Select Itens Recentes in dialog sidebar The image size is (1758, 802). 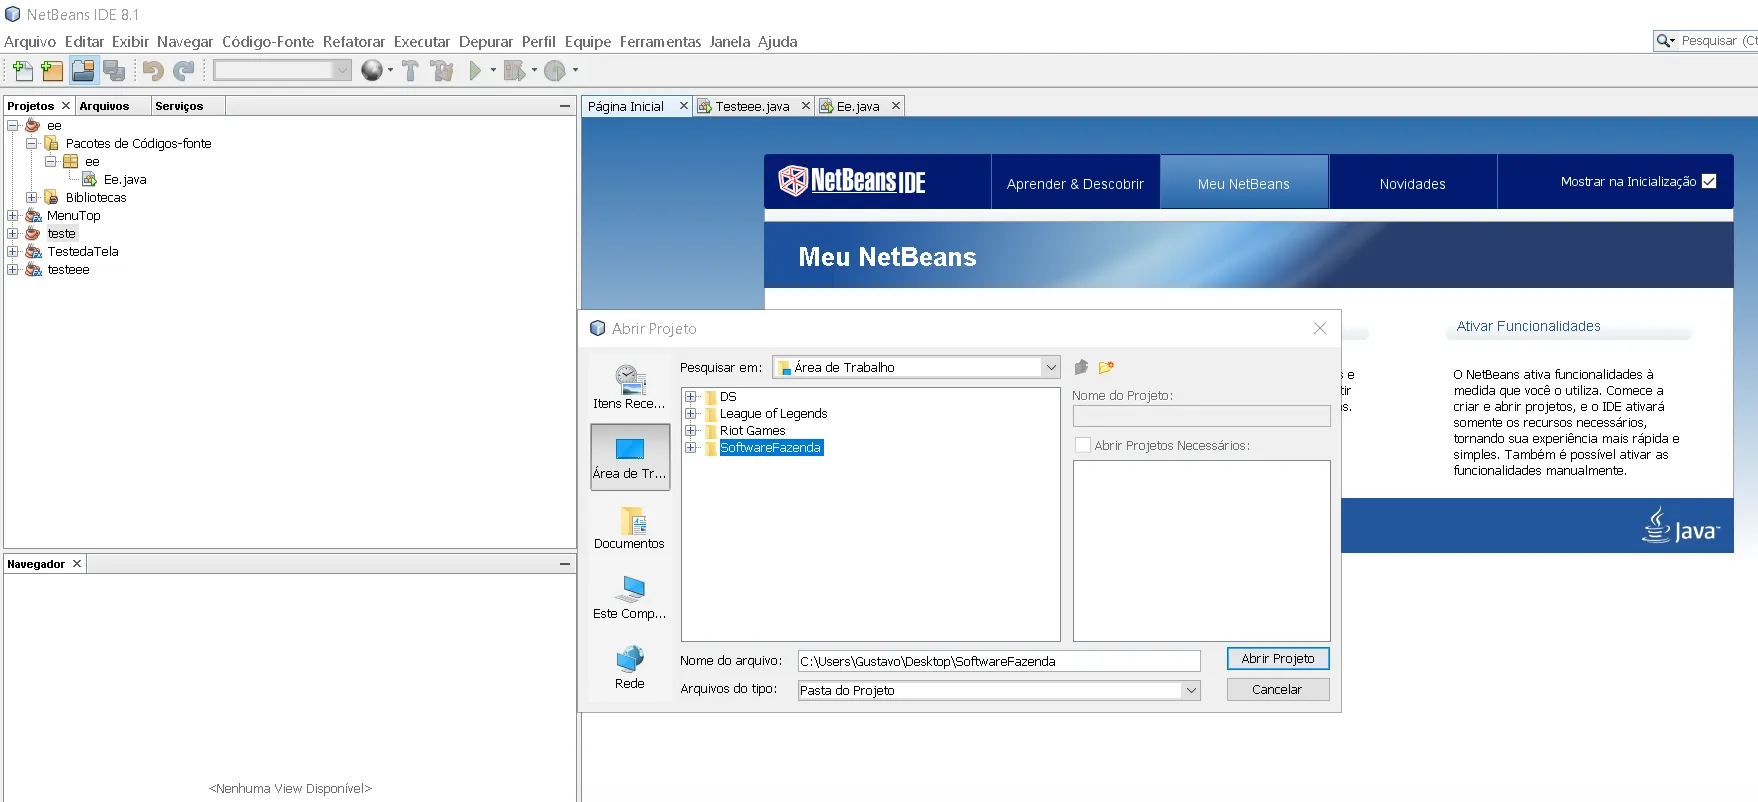pos(629,387)
